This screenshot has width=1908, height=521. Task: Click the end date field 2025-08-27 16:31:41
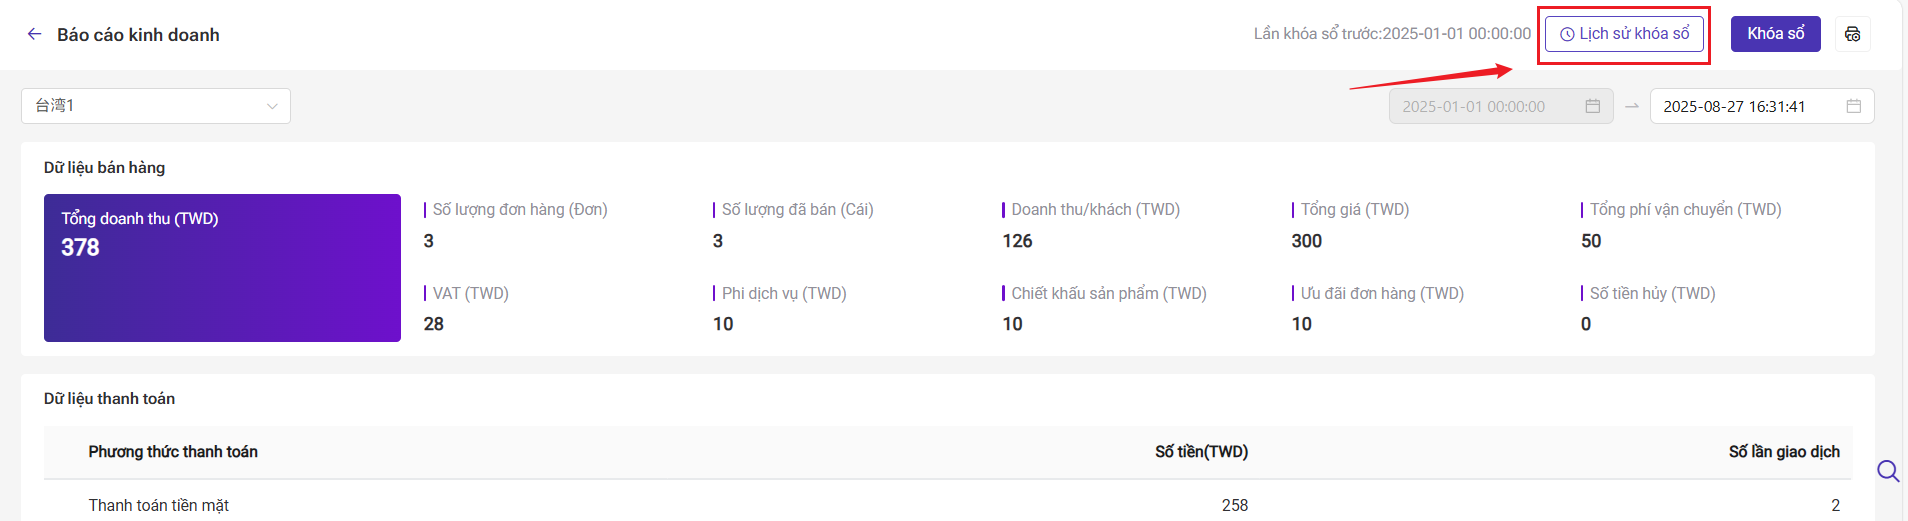tap(1762, 106)
